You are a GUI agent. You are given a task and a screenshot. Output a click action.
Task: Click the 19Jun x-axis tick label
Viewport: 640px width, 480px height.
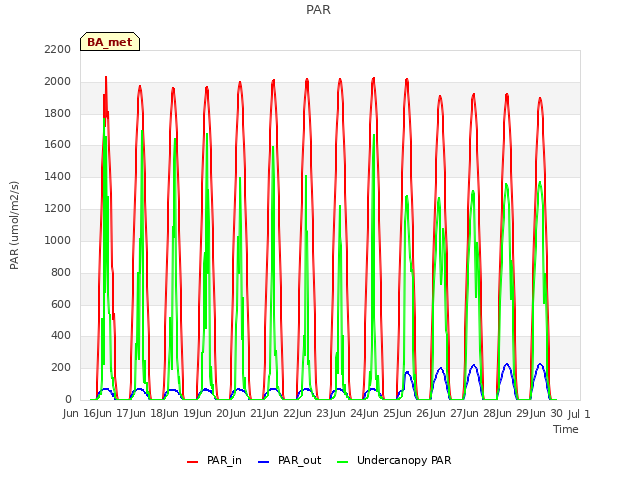tap(198, 414)
